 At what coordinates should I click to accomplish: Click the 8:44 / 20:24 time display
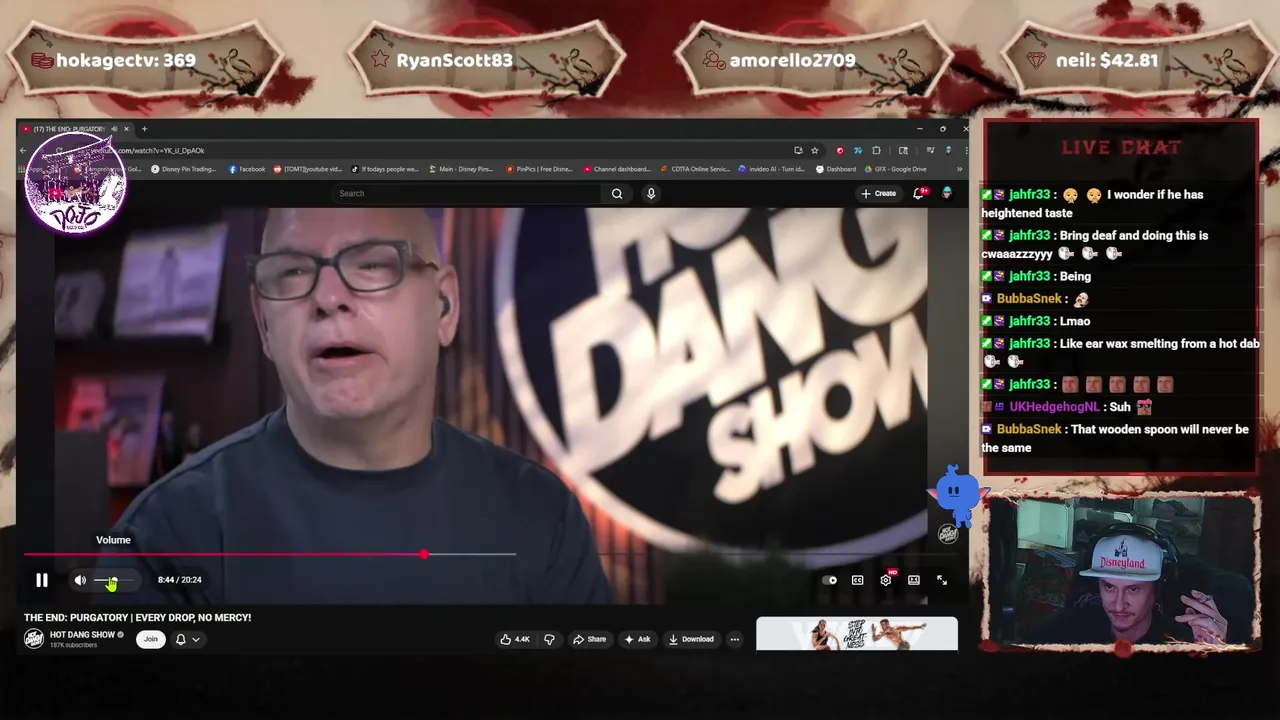180,580
